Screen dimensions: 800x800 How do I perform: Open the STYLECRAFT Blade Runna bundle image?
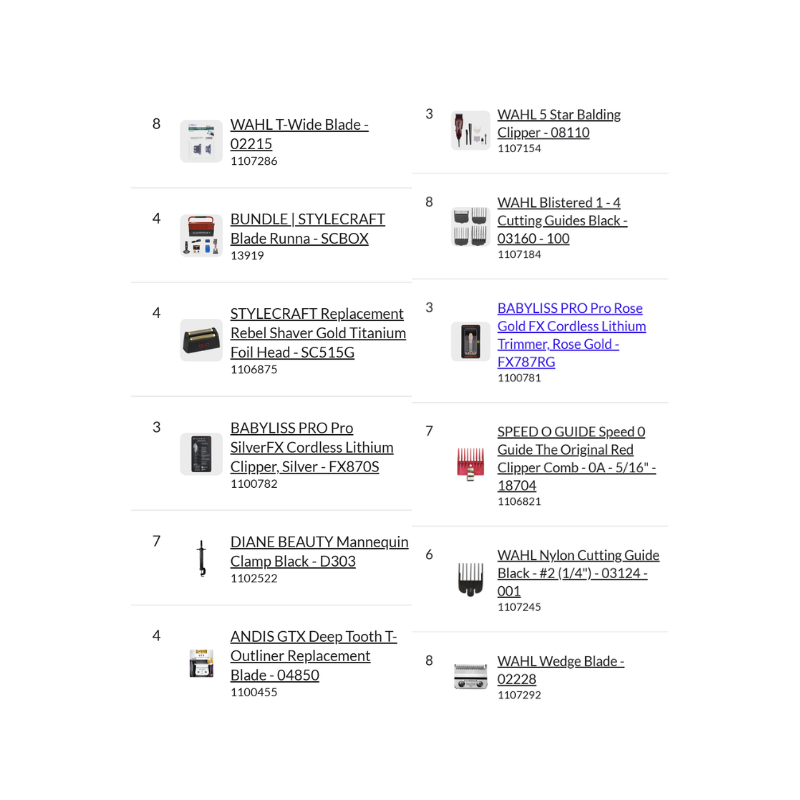pyautogui.click(x=201, y=236)
